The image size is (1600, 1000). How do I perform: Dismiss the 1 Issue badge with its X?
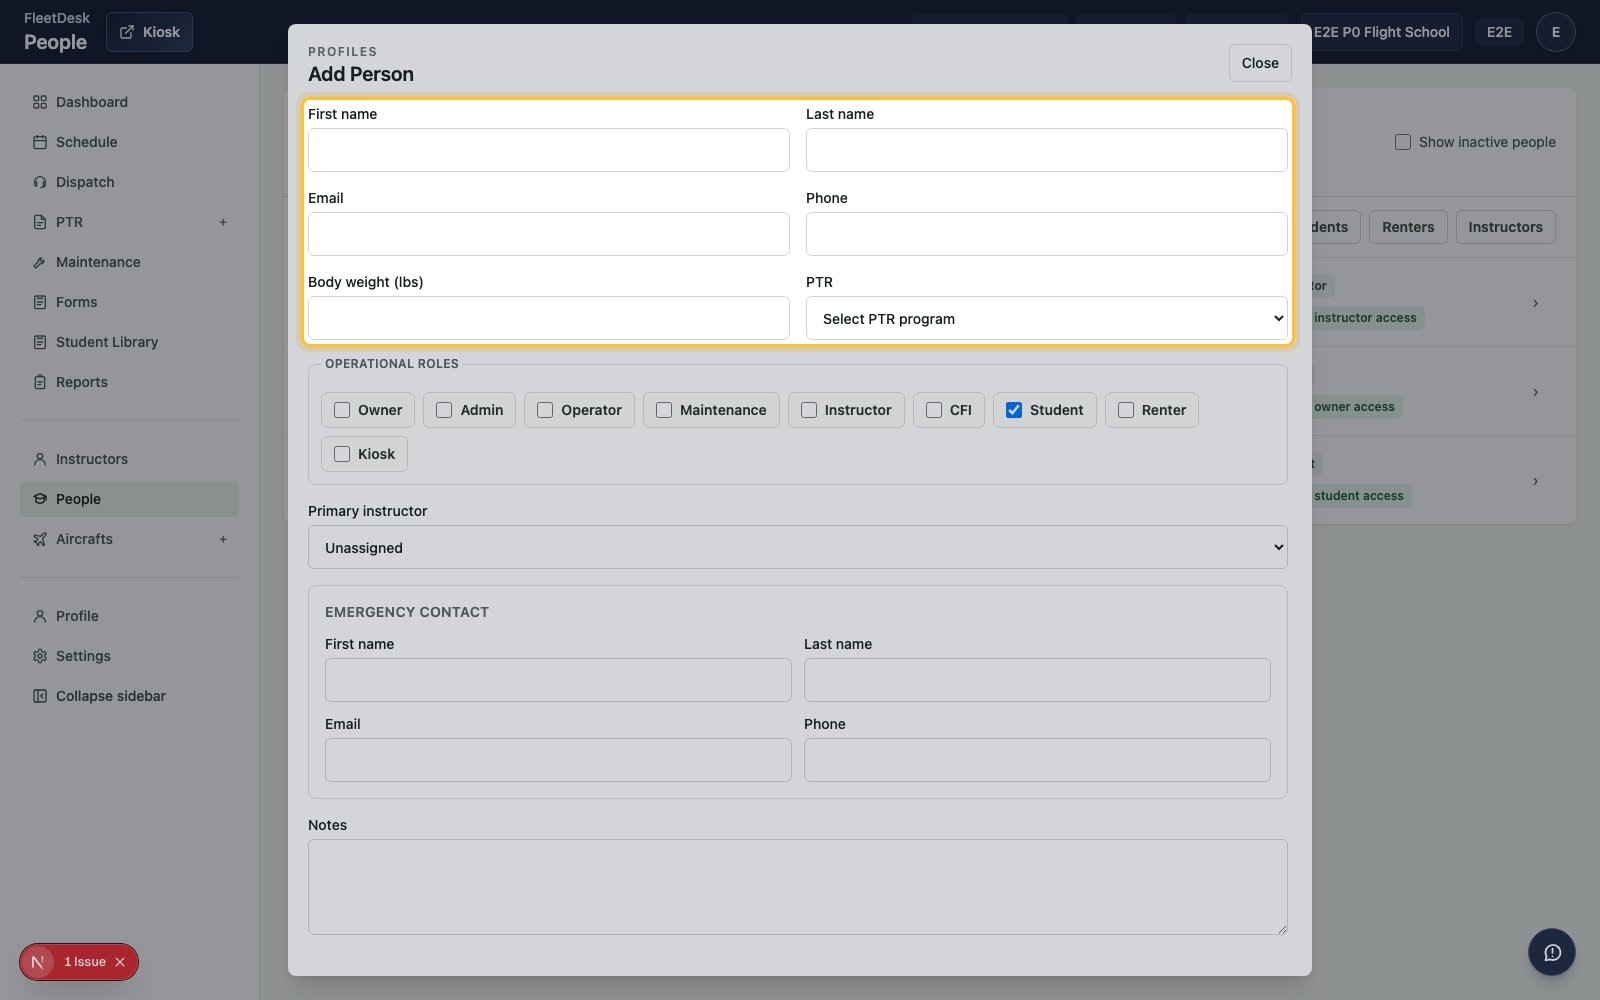pos(120,962)
